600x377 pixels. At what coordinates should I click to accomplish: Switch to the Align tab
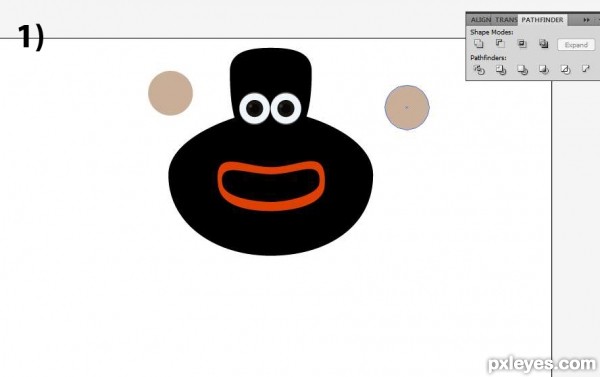click(x=481, y=20)
